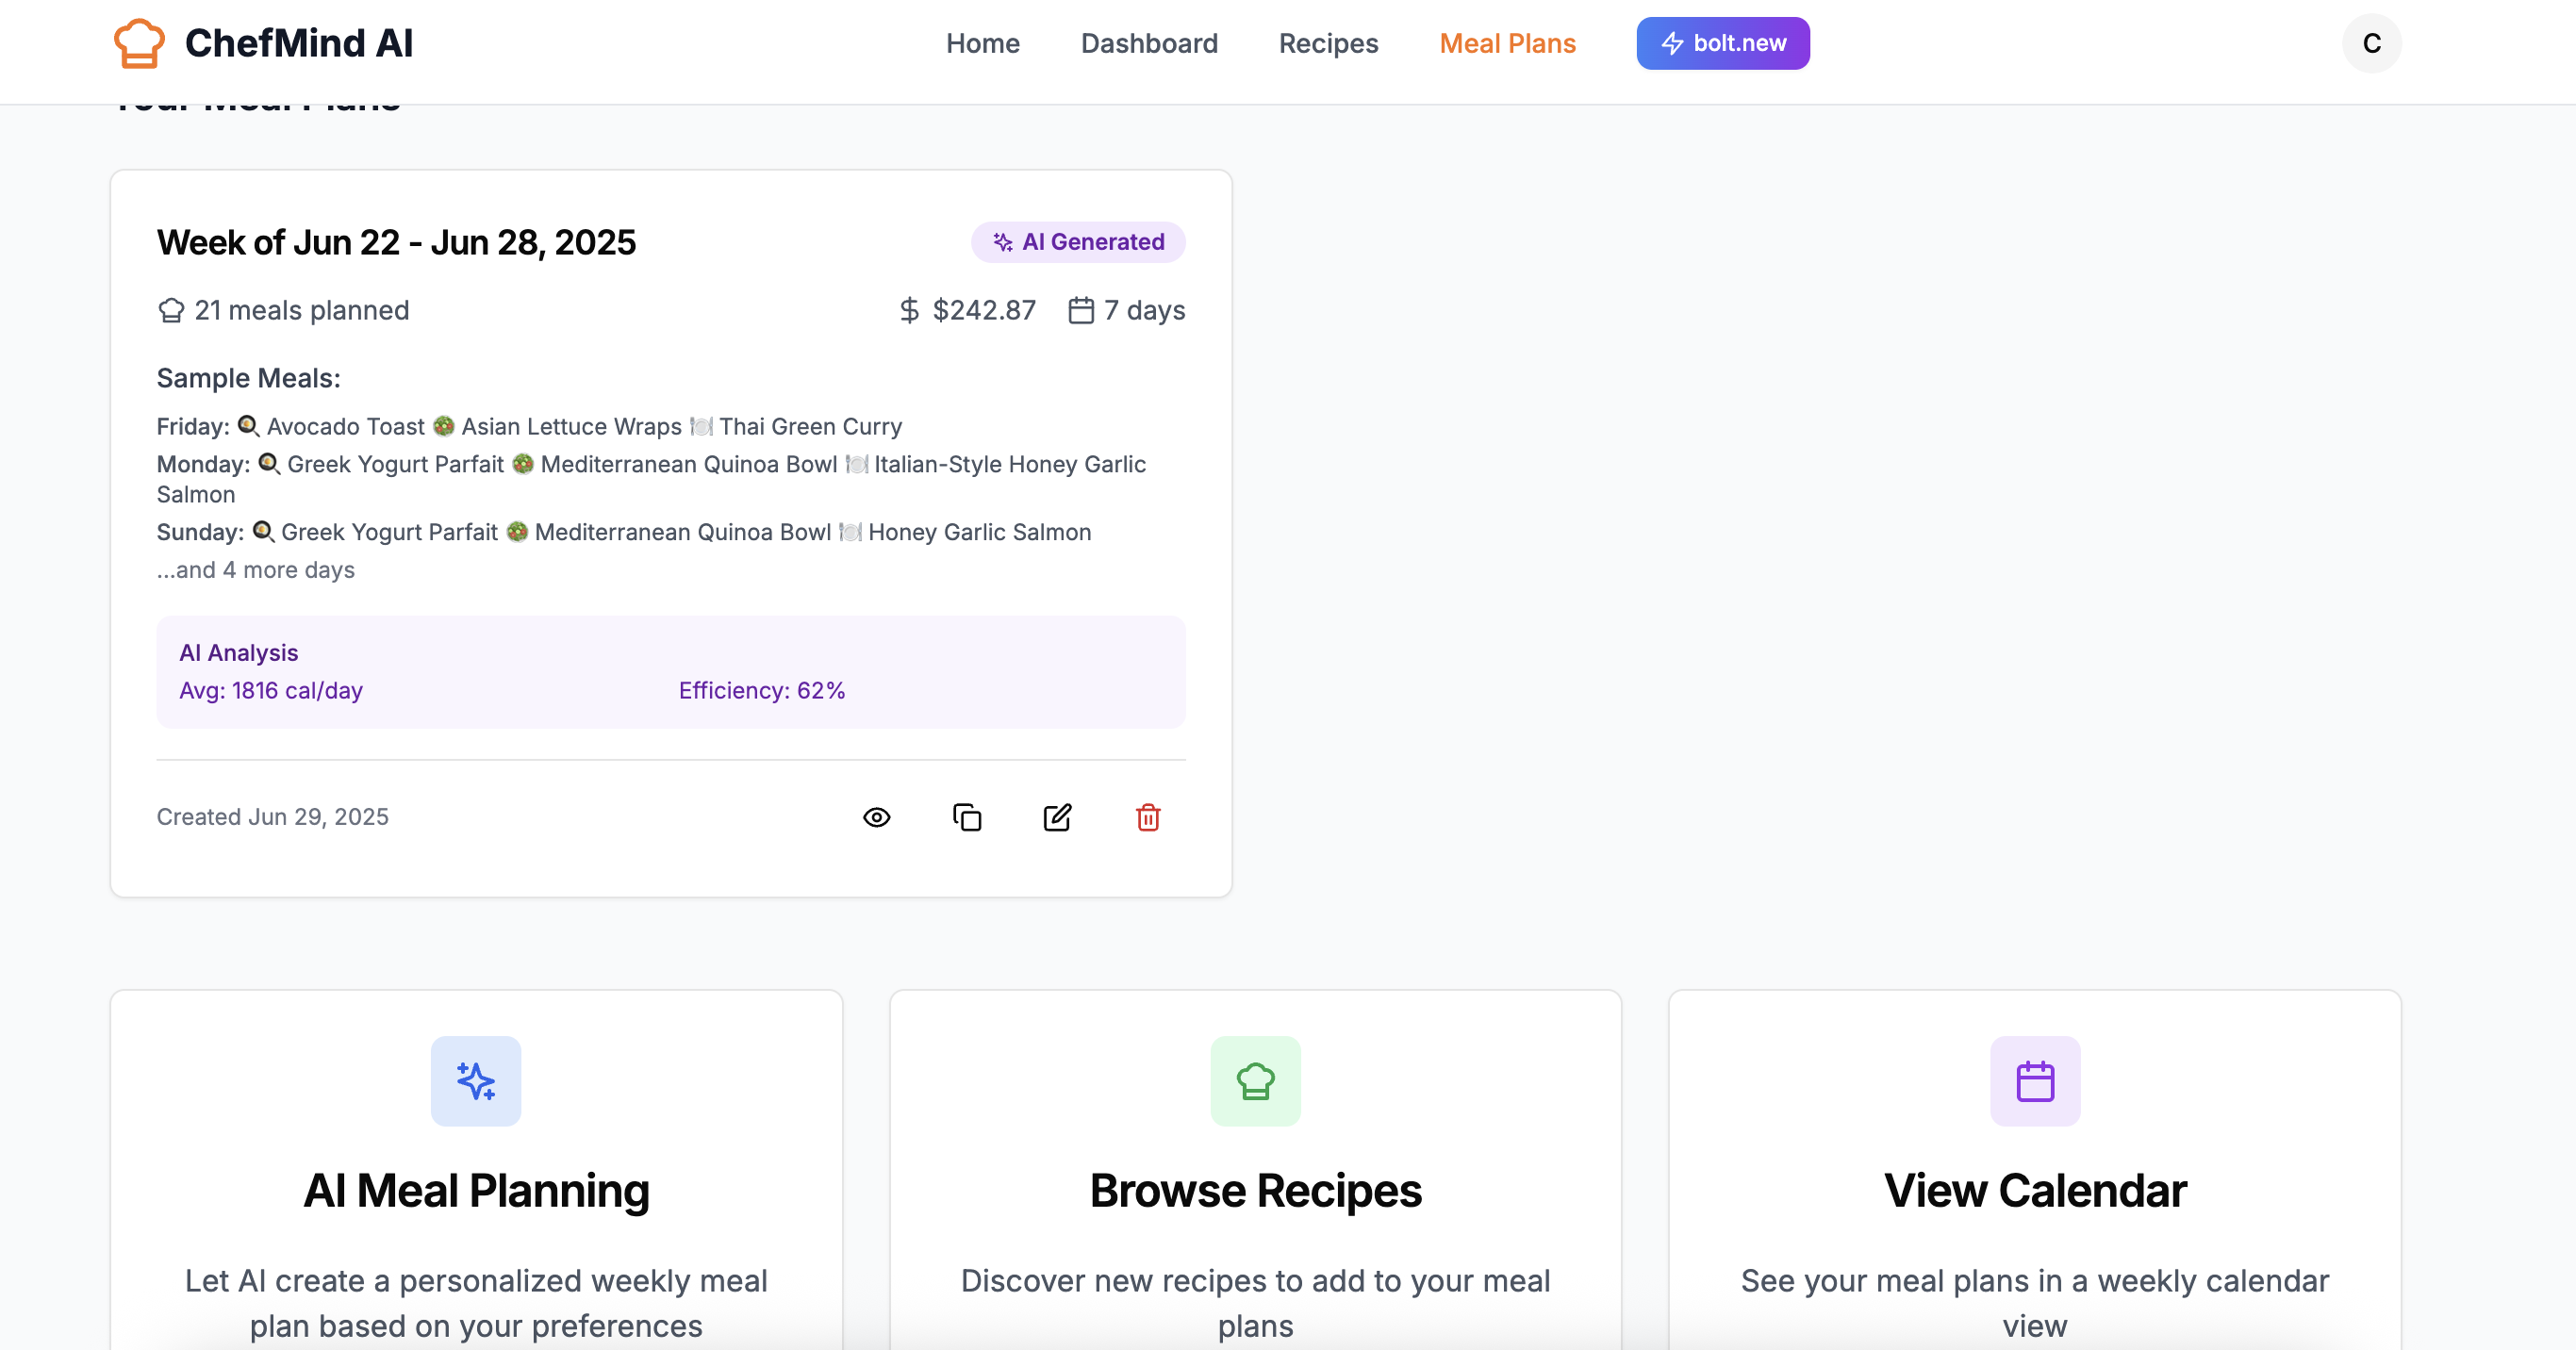2576x1350 pixels.
Task: Click the AI Generated badge
Action: tap(1078, 242)
